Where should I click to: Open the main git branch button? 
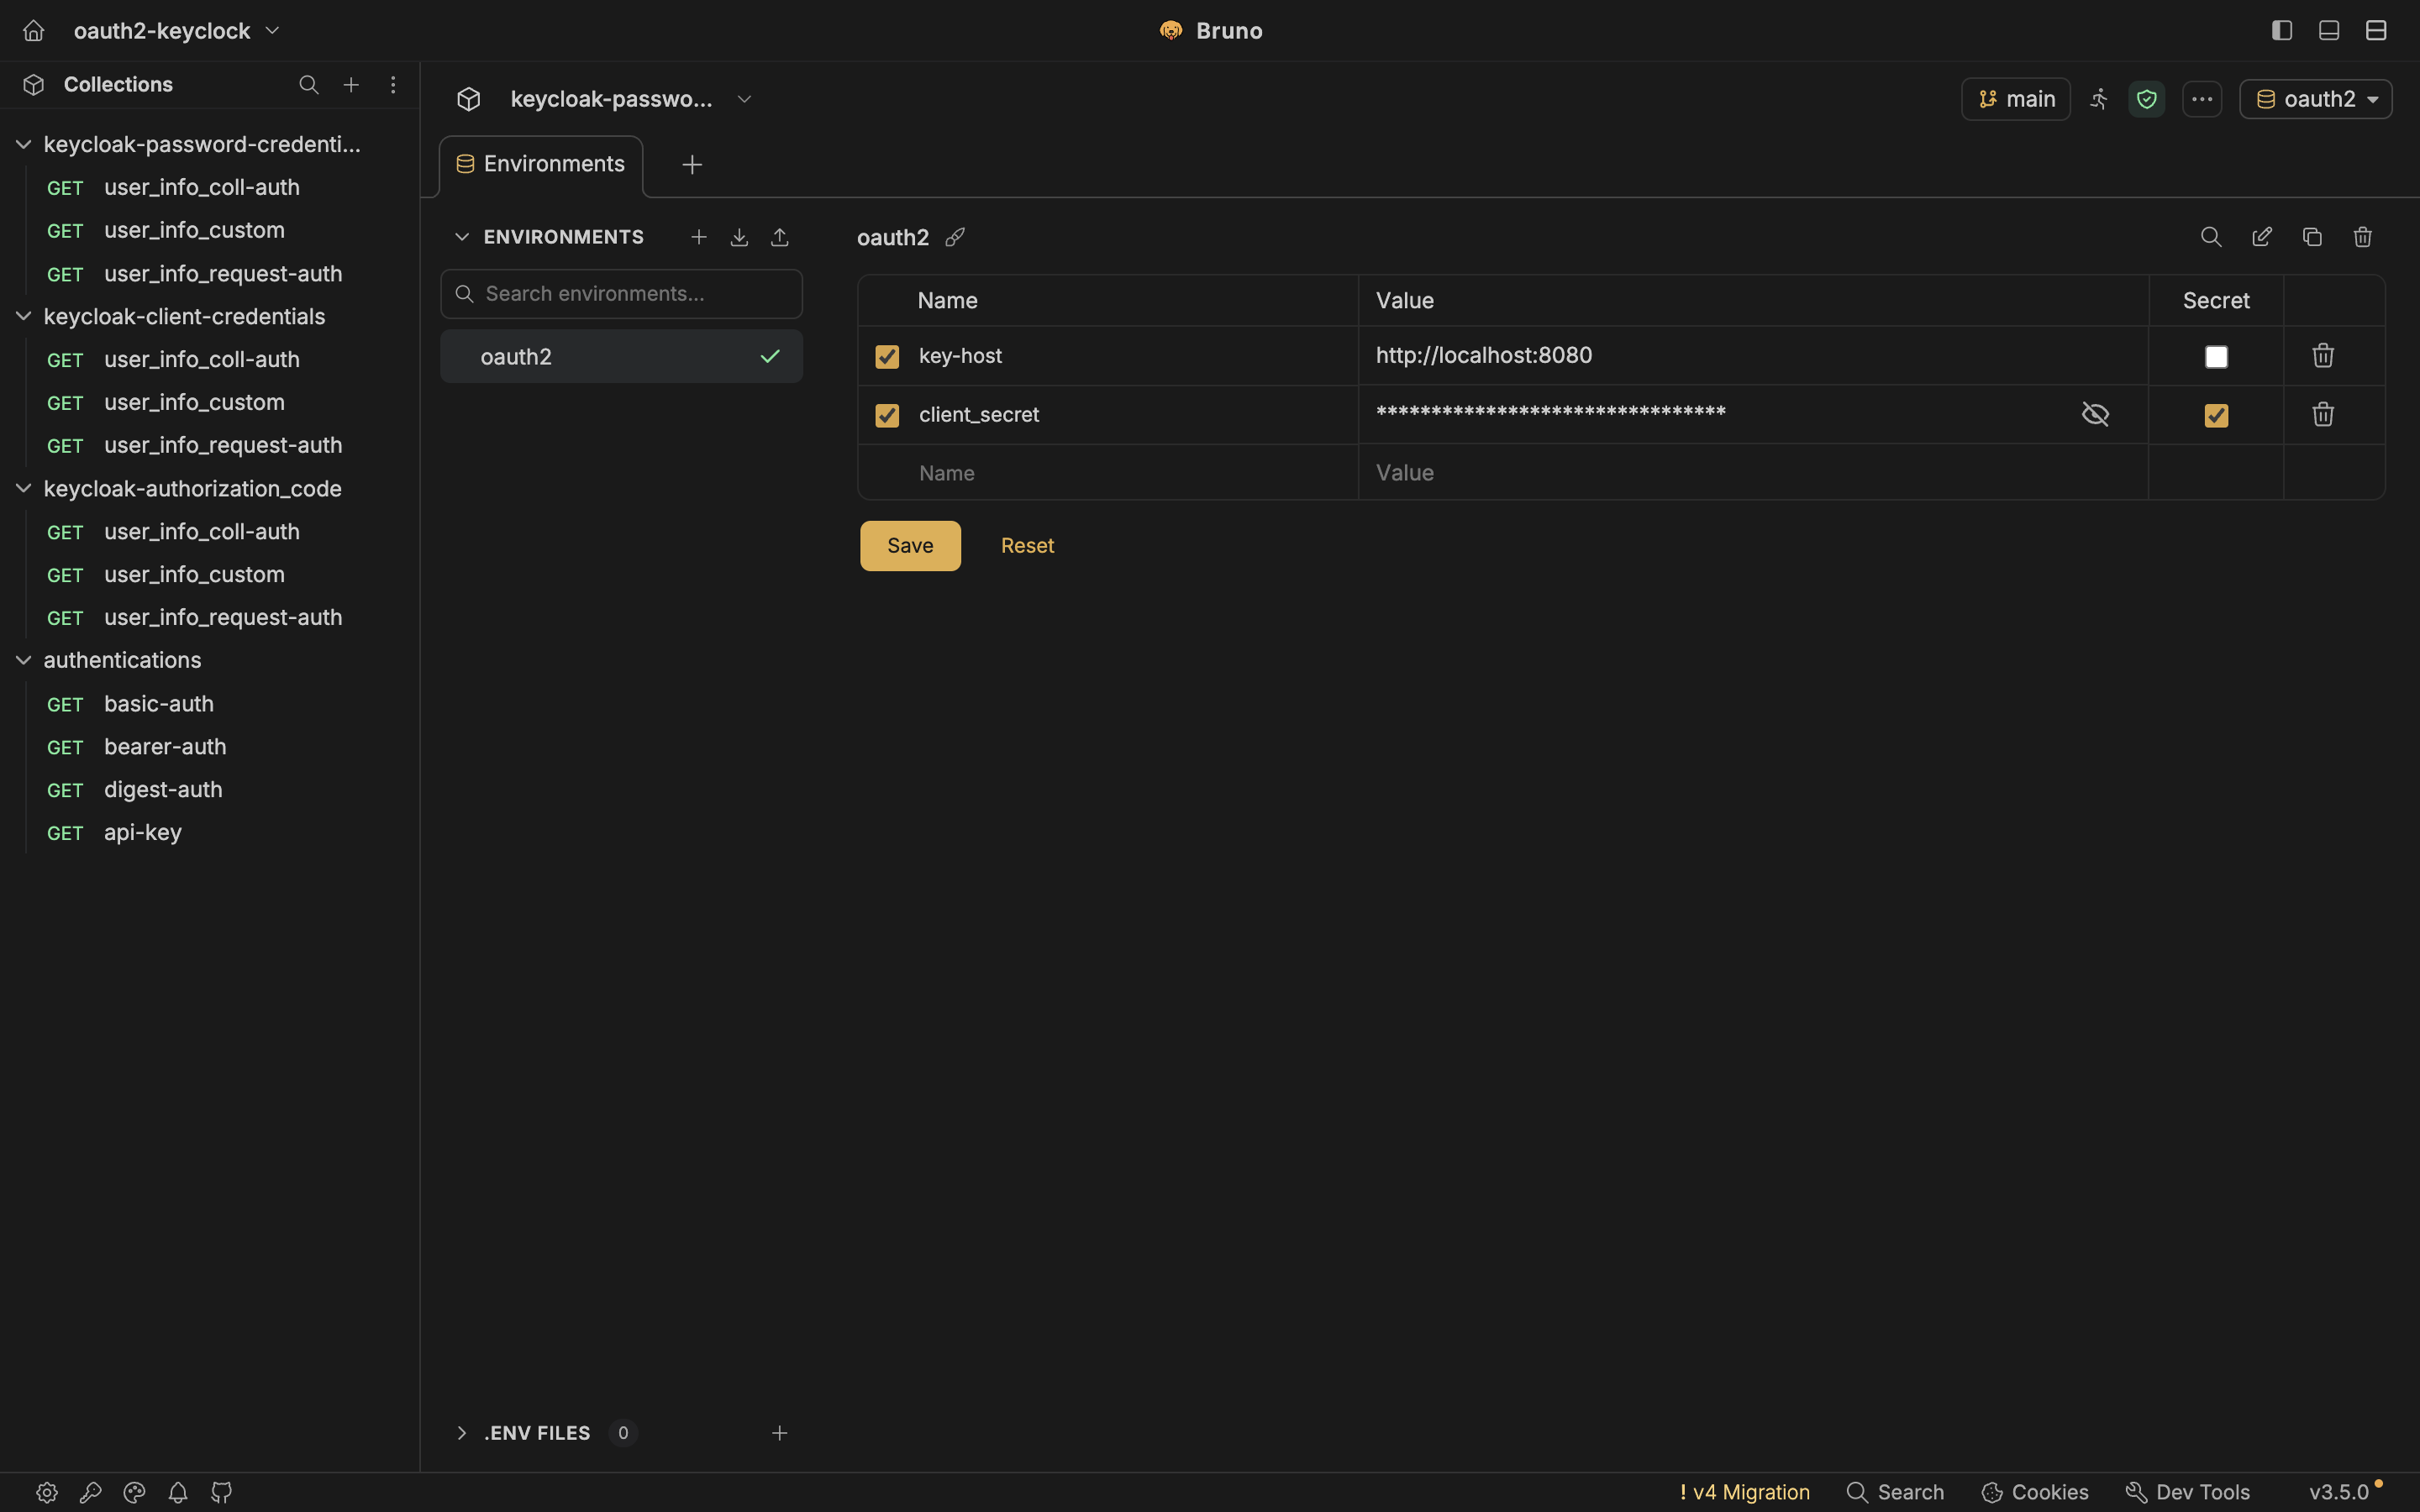(x=2016, y=99)
